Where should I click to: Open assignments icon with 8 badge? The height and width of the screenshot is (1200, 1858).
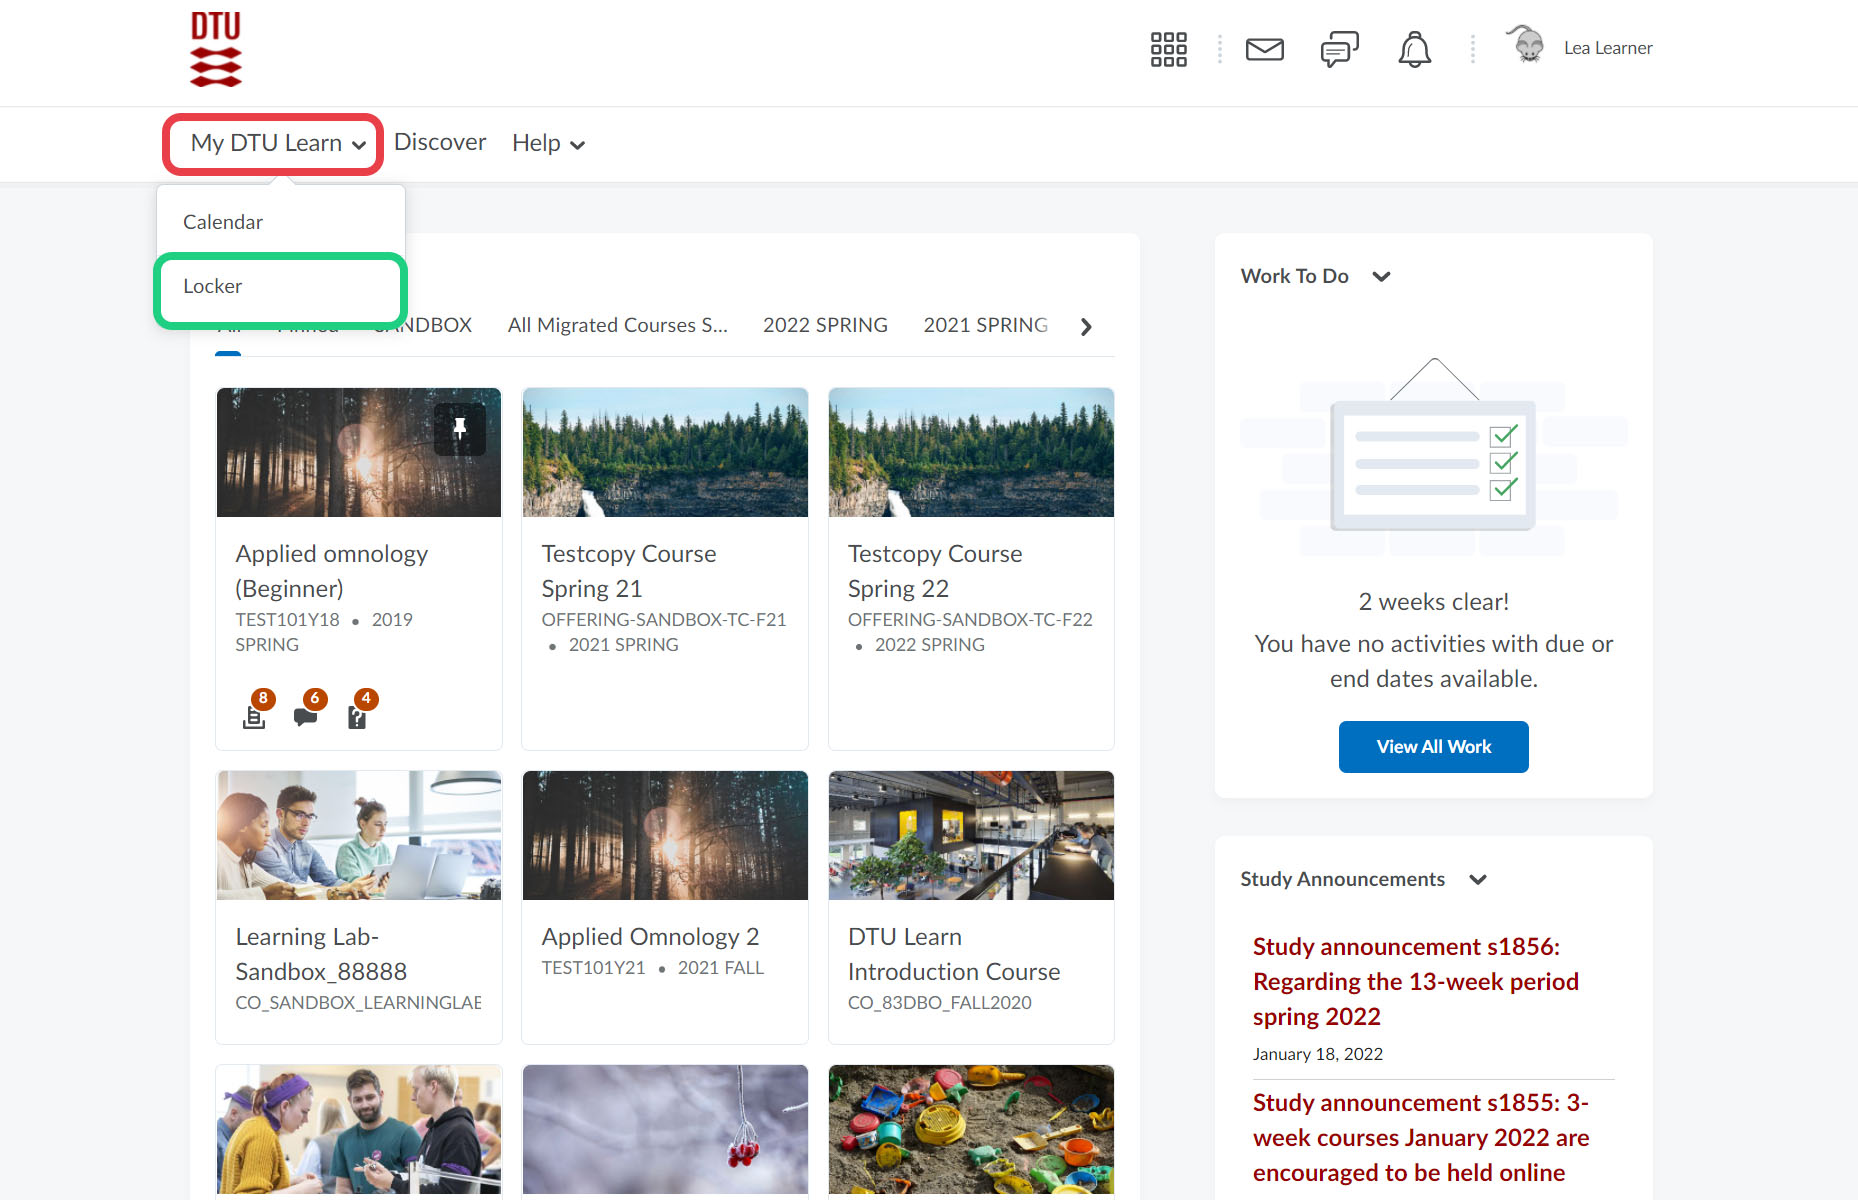point(254,716)
